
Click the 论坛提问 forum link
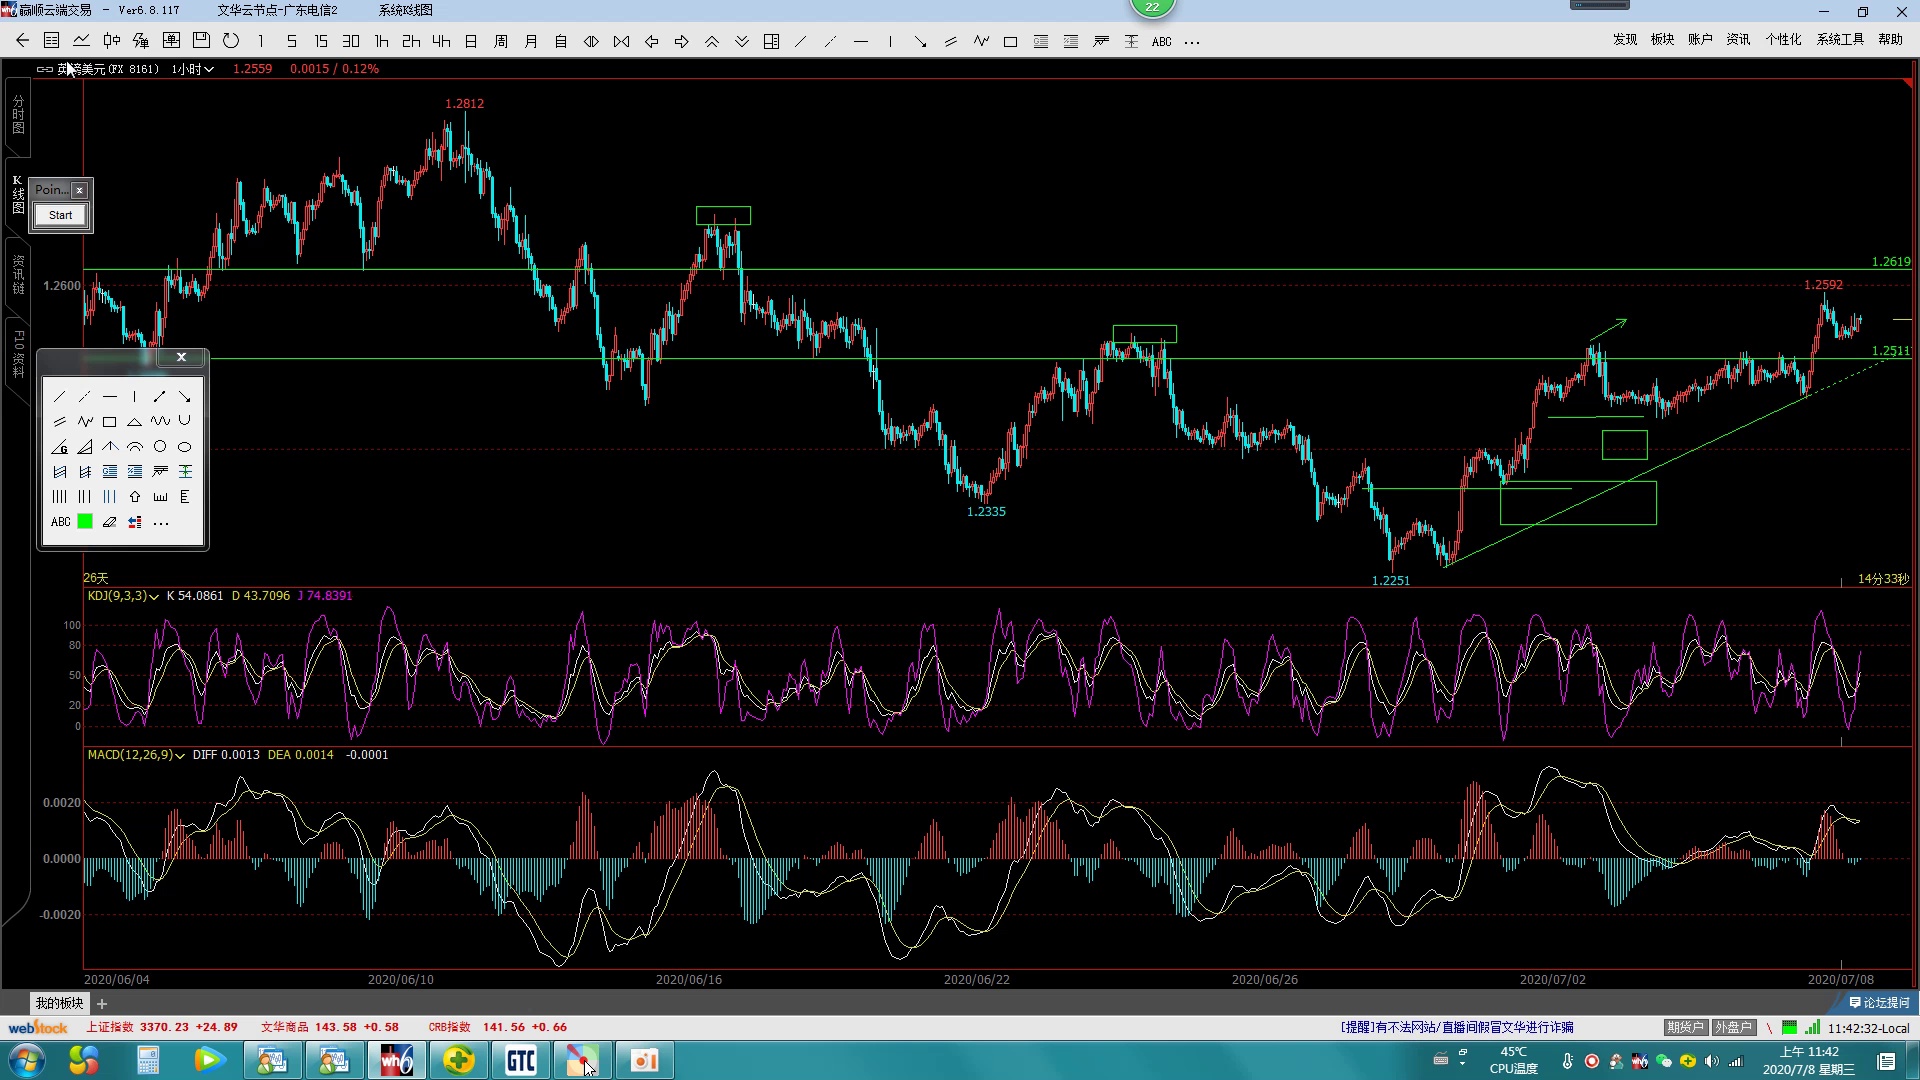1880,1002
